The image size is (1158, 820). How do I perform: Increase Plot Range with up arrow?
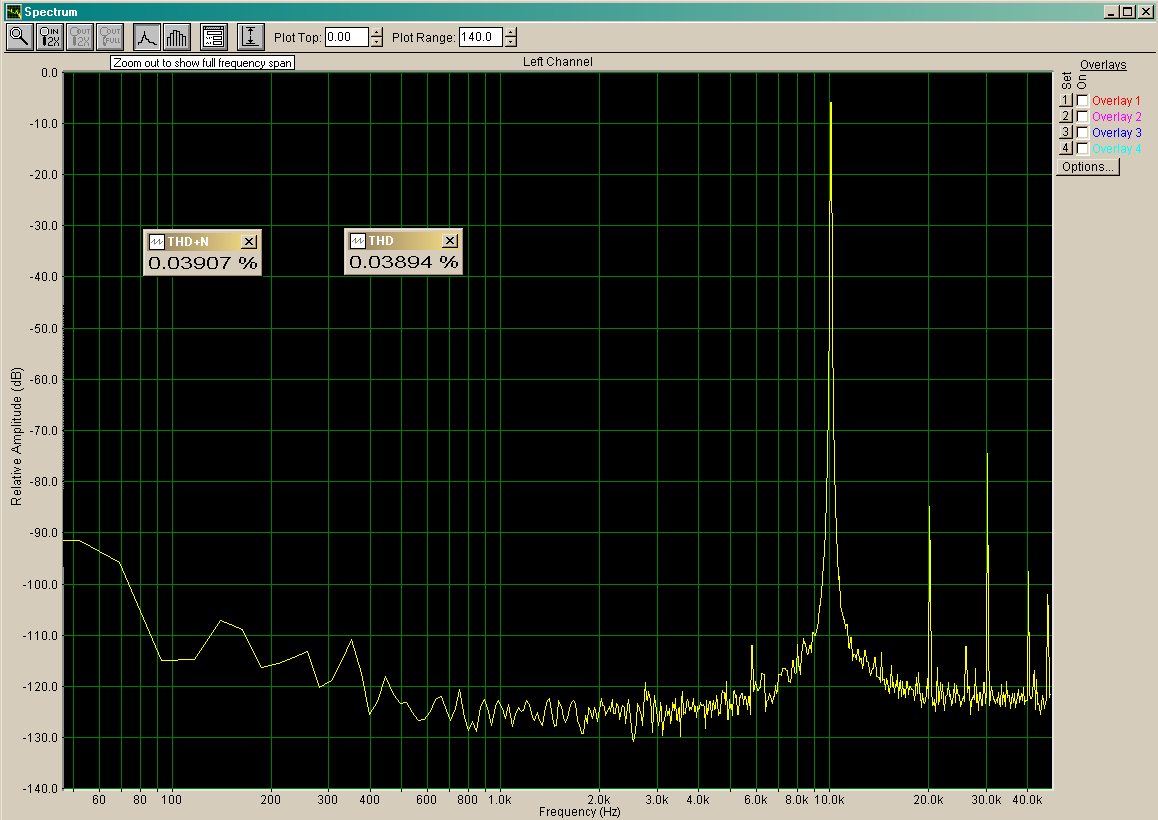(511, 33)
